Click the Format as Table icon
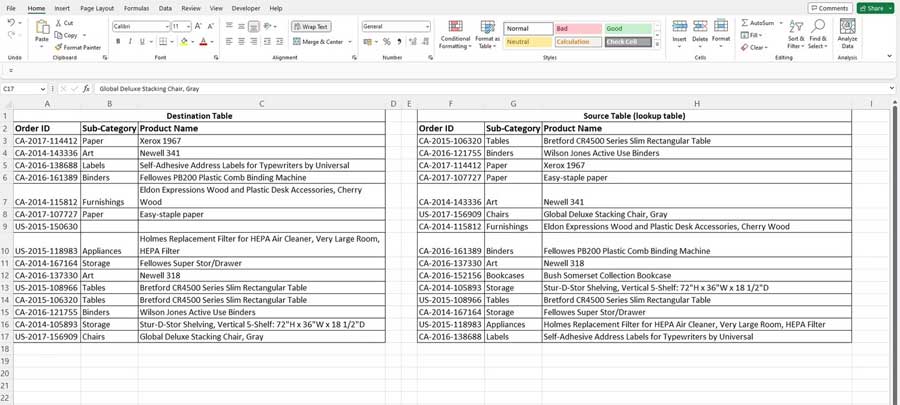Viewport: 900px width, 405px height. tap(488, 26)
